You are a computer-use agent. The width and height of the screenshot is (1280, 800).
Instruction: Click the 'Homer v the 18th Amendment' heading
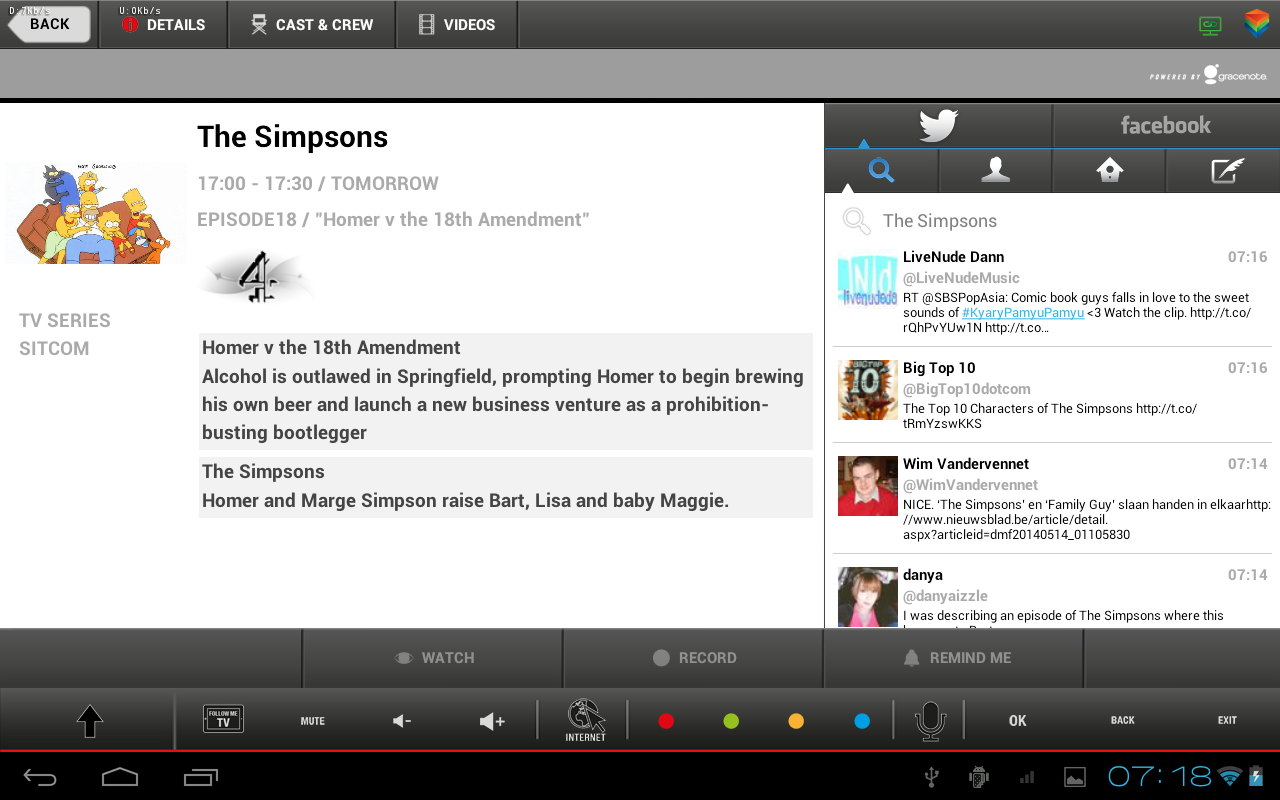[x=331, y=348]
